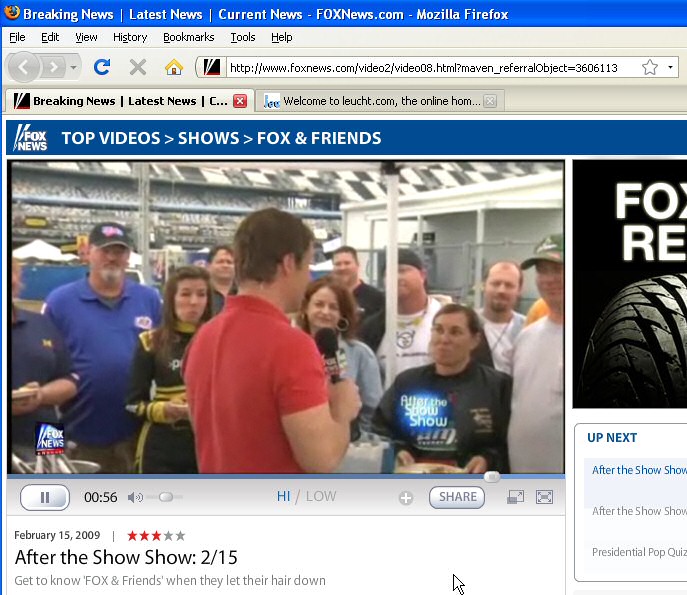Open the recent pages history dropdown arrow
The width and height of the screenshot is (687, 595).
(74, 67)
